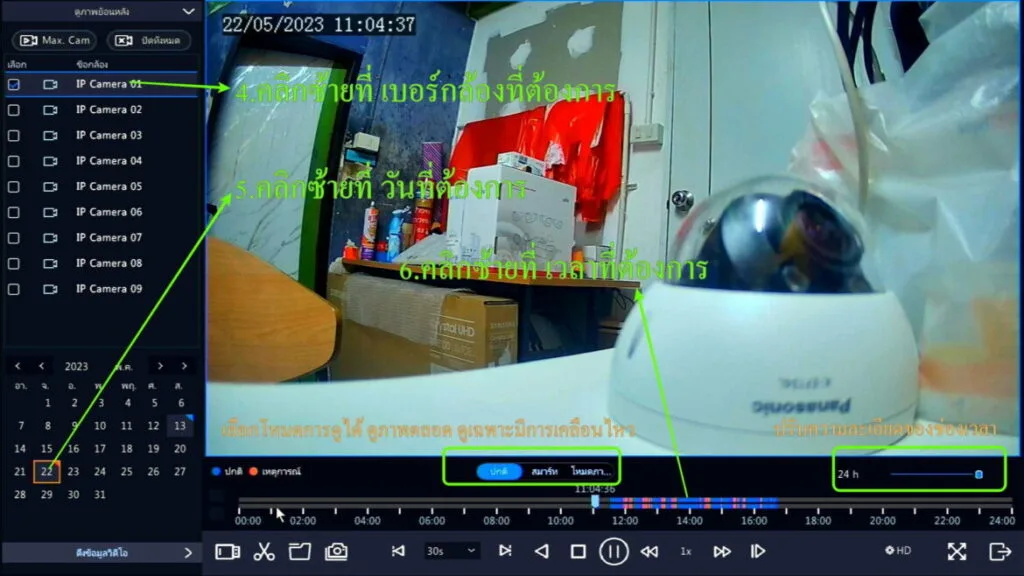Collapse the playback panel header chevron
1024x576 pixels.
coord(188,12)
